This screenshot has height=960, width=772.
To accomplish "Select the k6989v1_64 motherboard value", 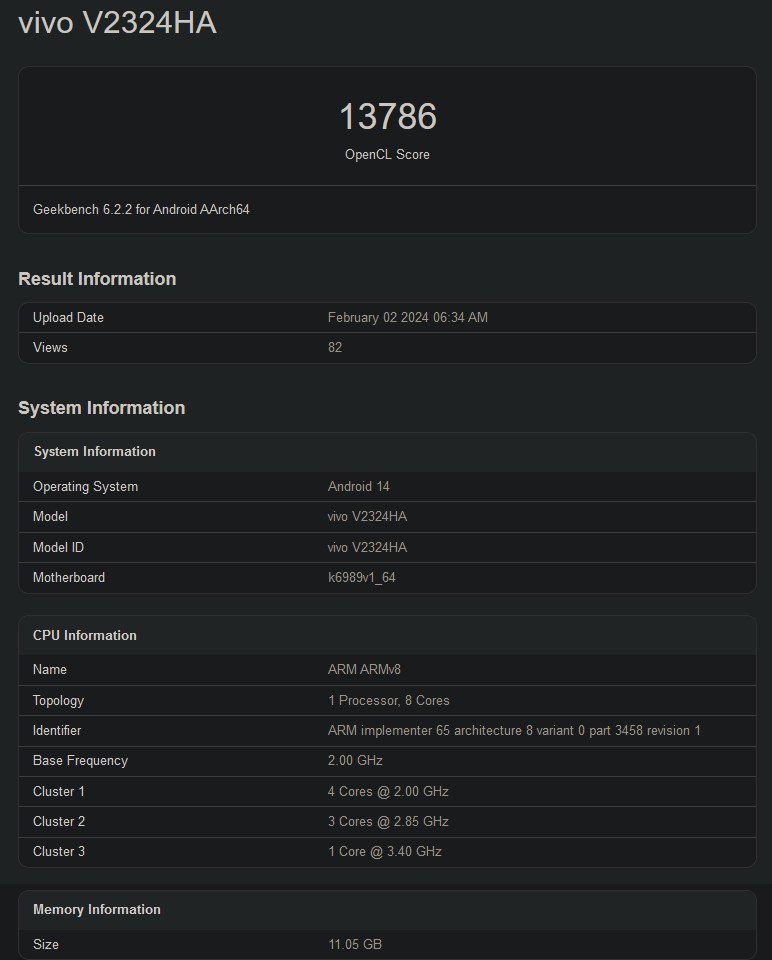I will (362, 577).
